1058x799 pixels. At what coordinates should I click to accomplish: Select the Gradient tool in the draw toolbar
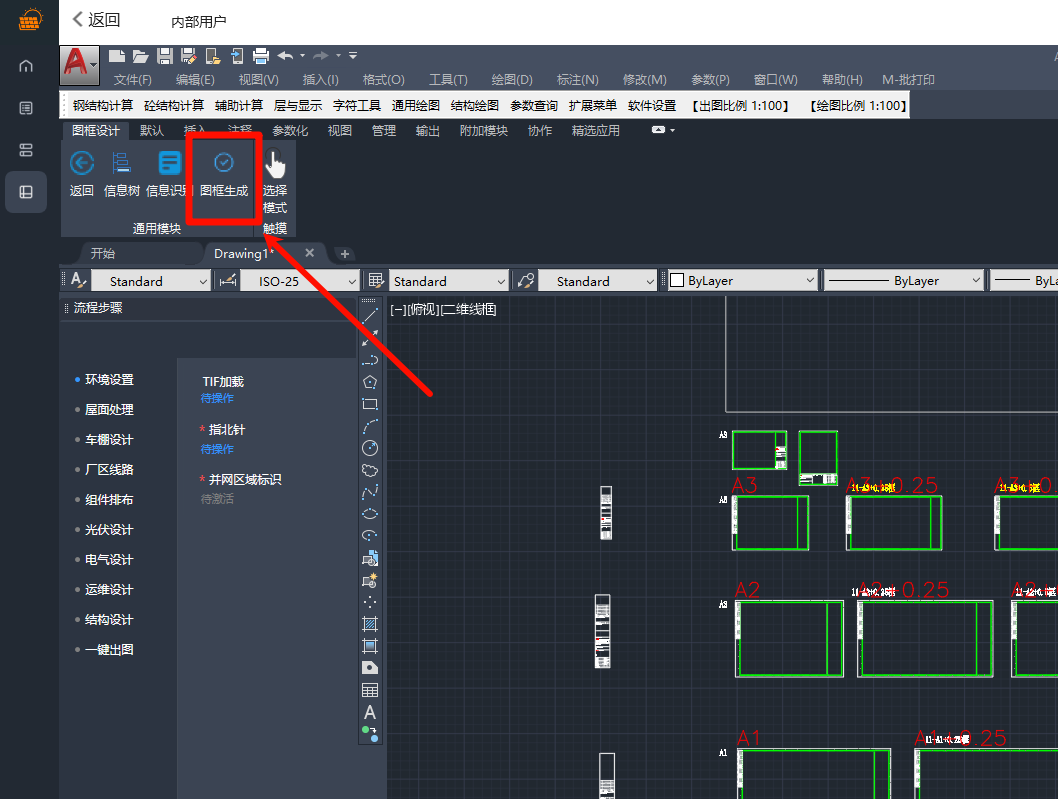(x=370, y=645)
